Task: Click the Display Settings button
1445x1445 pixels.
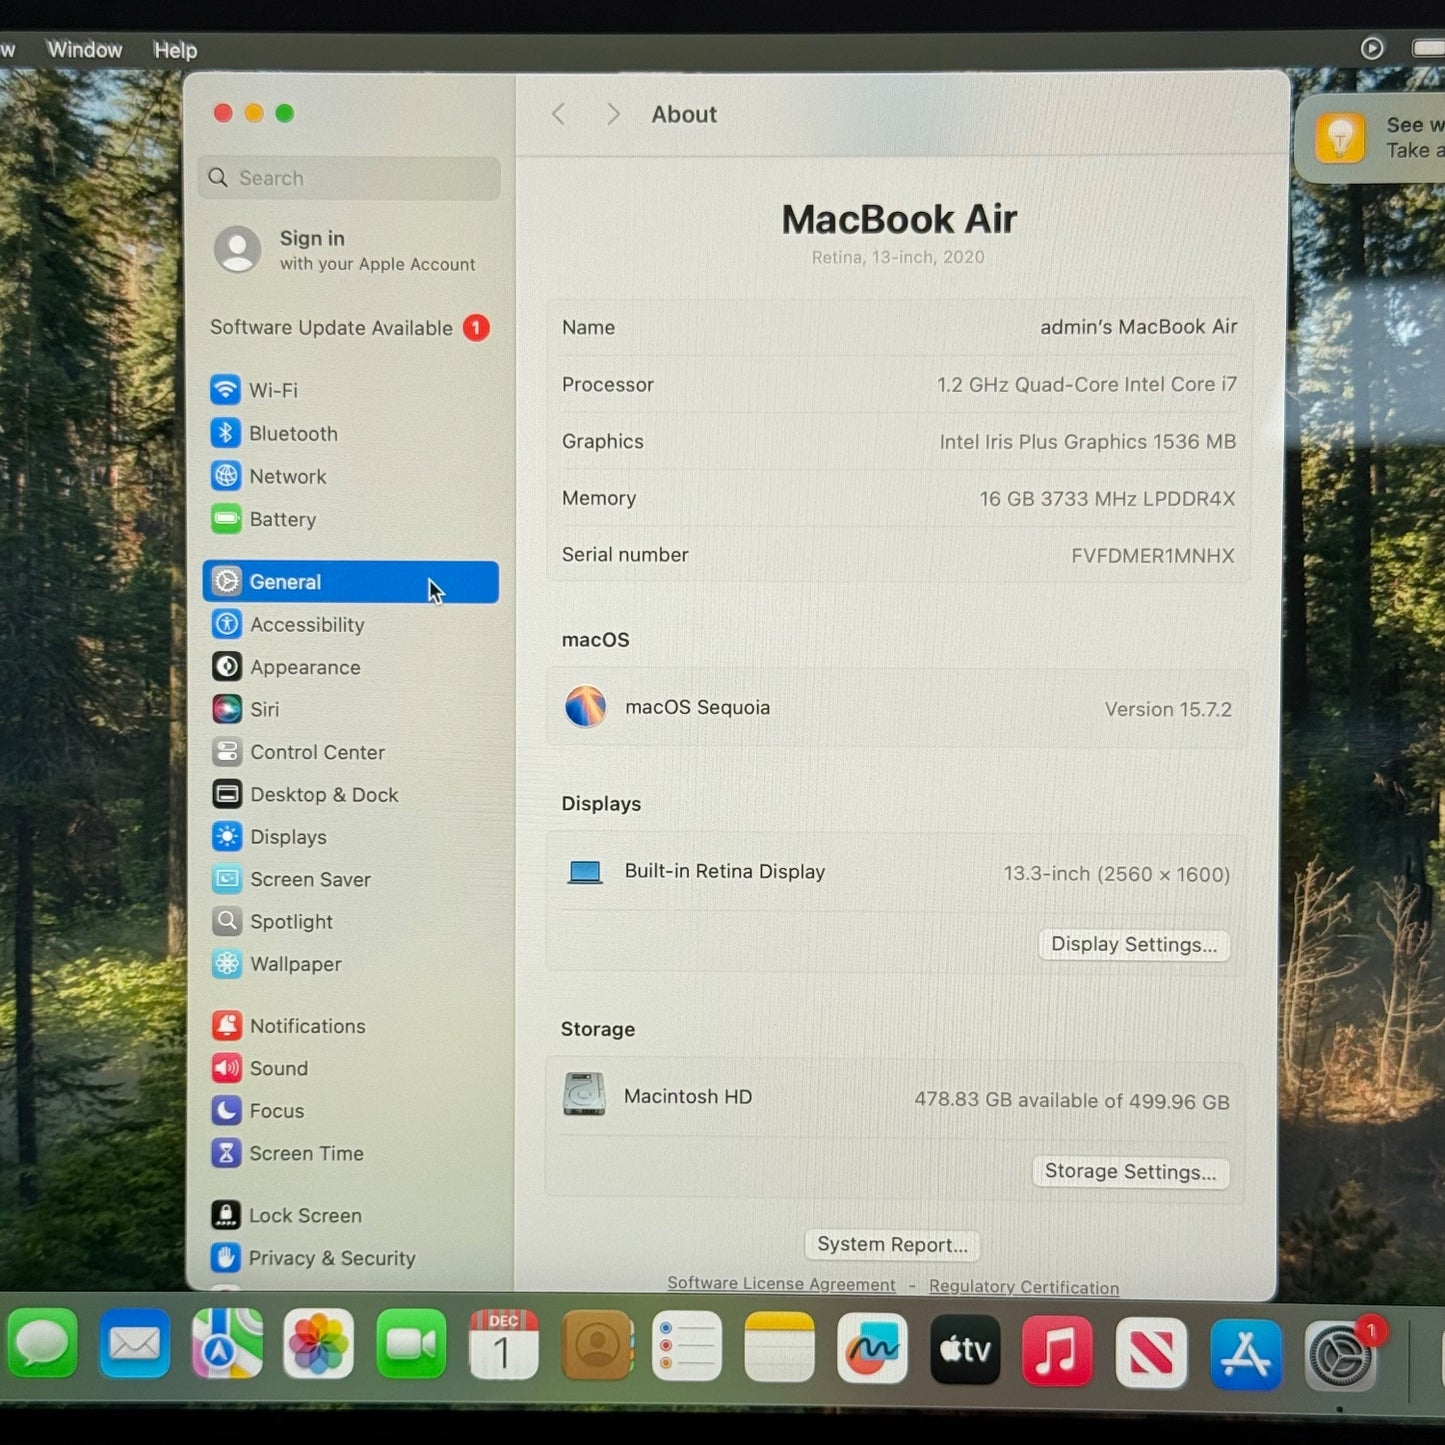Action: pyautogui.click(x=1133, y=945)
